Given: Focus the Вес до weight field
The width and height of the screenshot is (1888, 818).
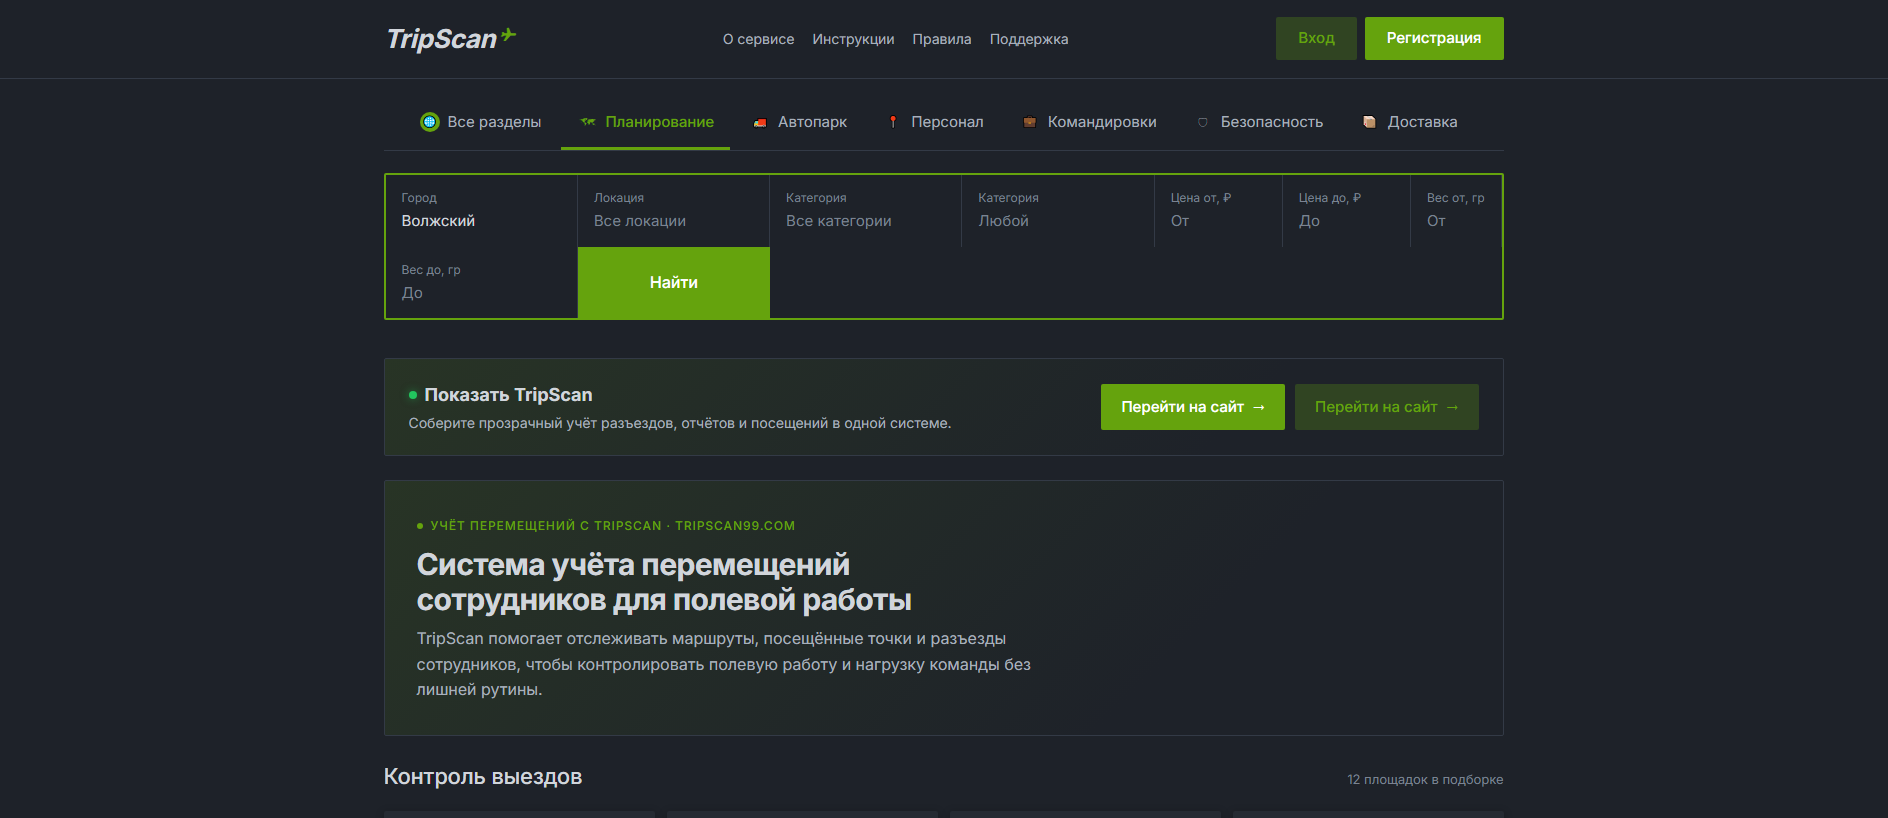Looking at the screenshot, I should (481, 283).
